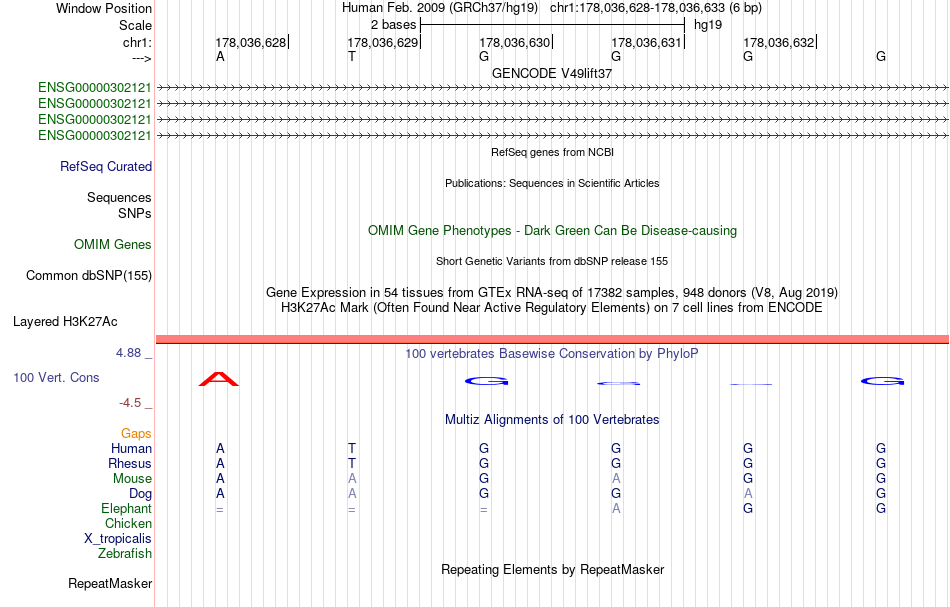Click the H3K27Ac Mark track title
Screen dimensions: 950x607
click(552, 308)
